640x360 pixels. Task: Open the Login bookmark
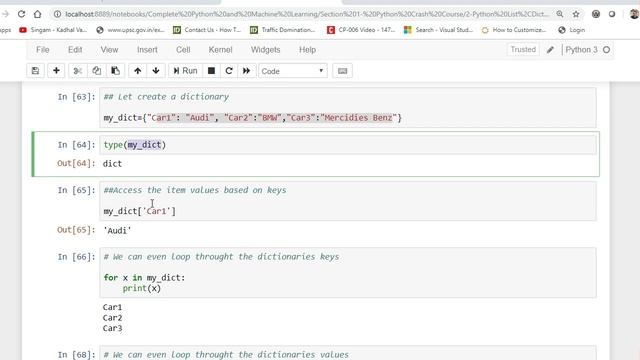[x=571, y=30]
